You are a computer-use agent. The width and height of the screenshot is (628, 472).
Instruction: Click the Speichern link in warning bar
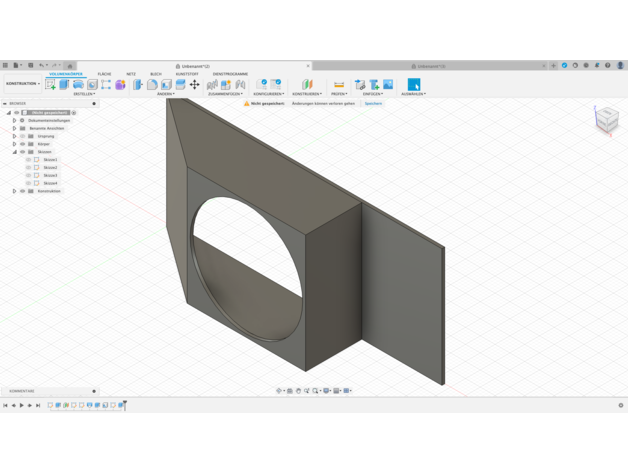(373, 103)
